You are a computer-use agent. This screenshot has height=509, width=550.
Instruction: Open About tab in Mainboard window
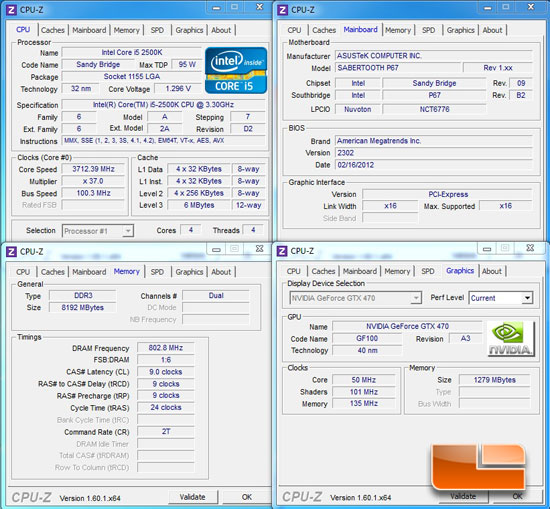click(492, 30)
